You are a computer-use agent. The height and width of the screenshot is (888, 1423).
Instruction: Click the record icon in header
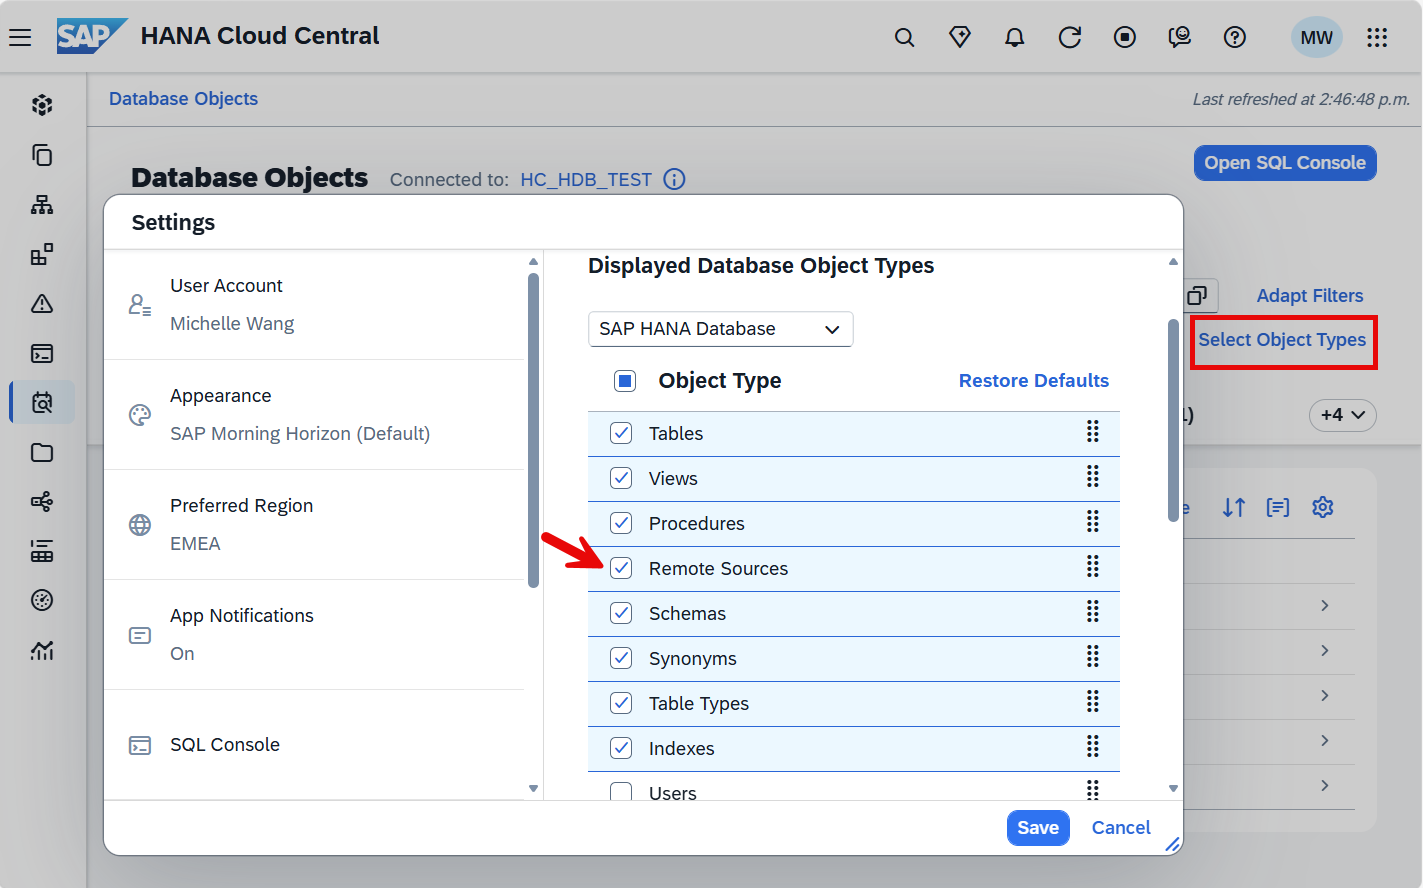pyautogui.click(x=1125, y=38)
